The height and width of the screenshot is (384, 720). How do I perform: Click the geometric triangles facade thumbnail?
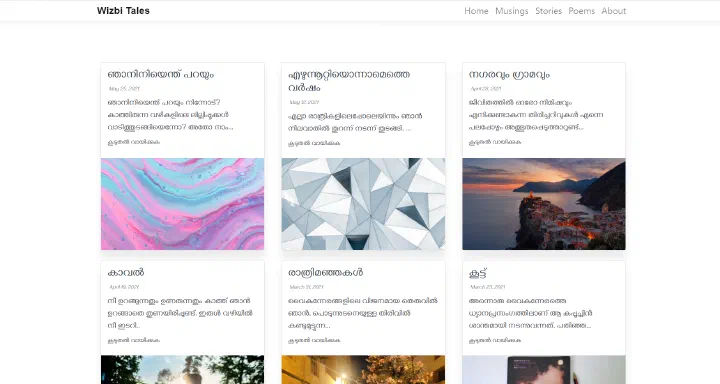click(x=363, y=204)
